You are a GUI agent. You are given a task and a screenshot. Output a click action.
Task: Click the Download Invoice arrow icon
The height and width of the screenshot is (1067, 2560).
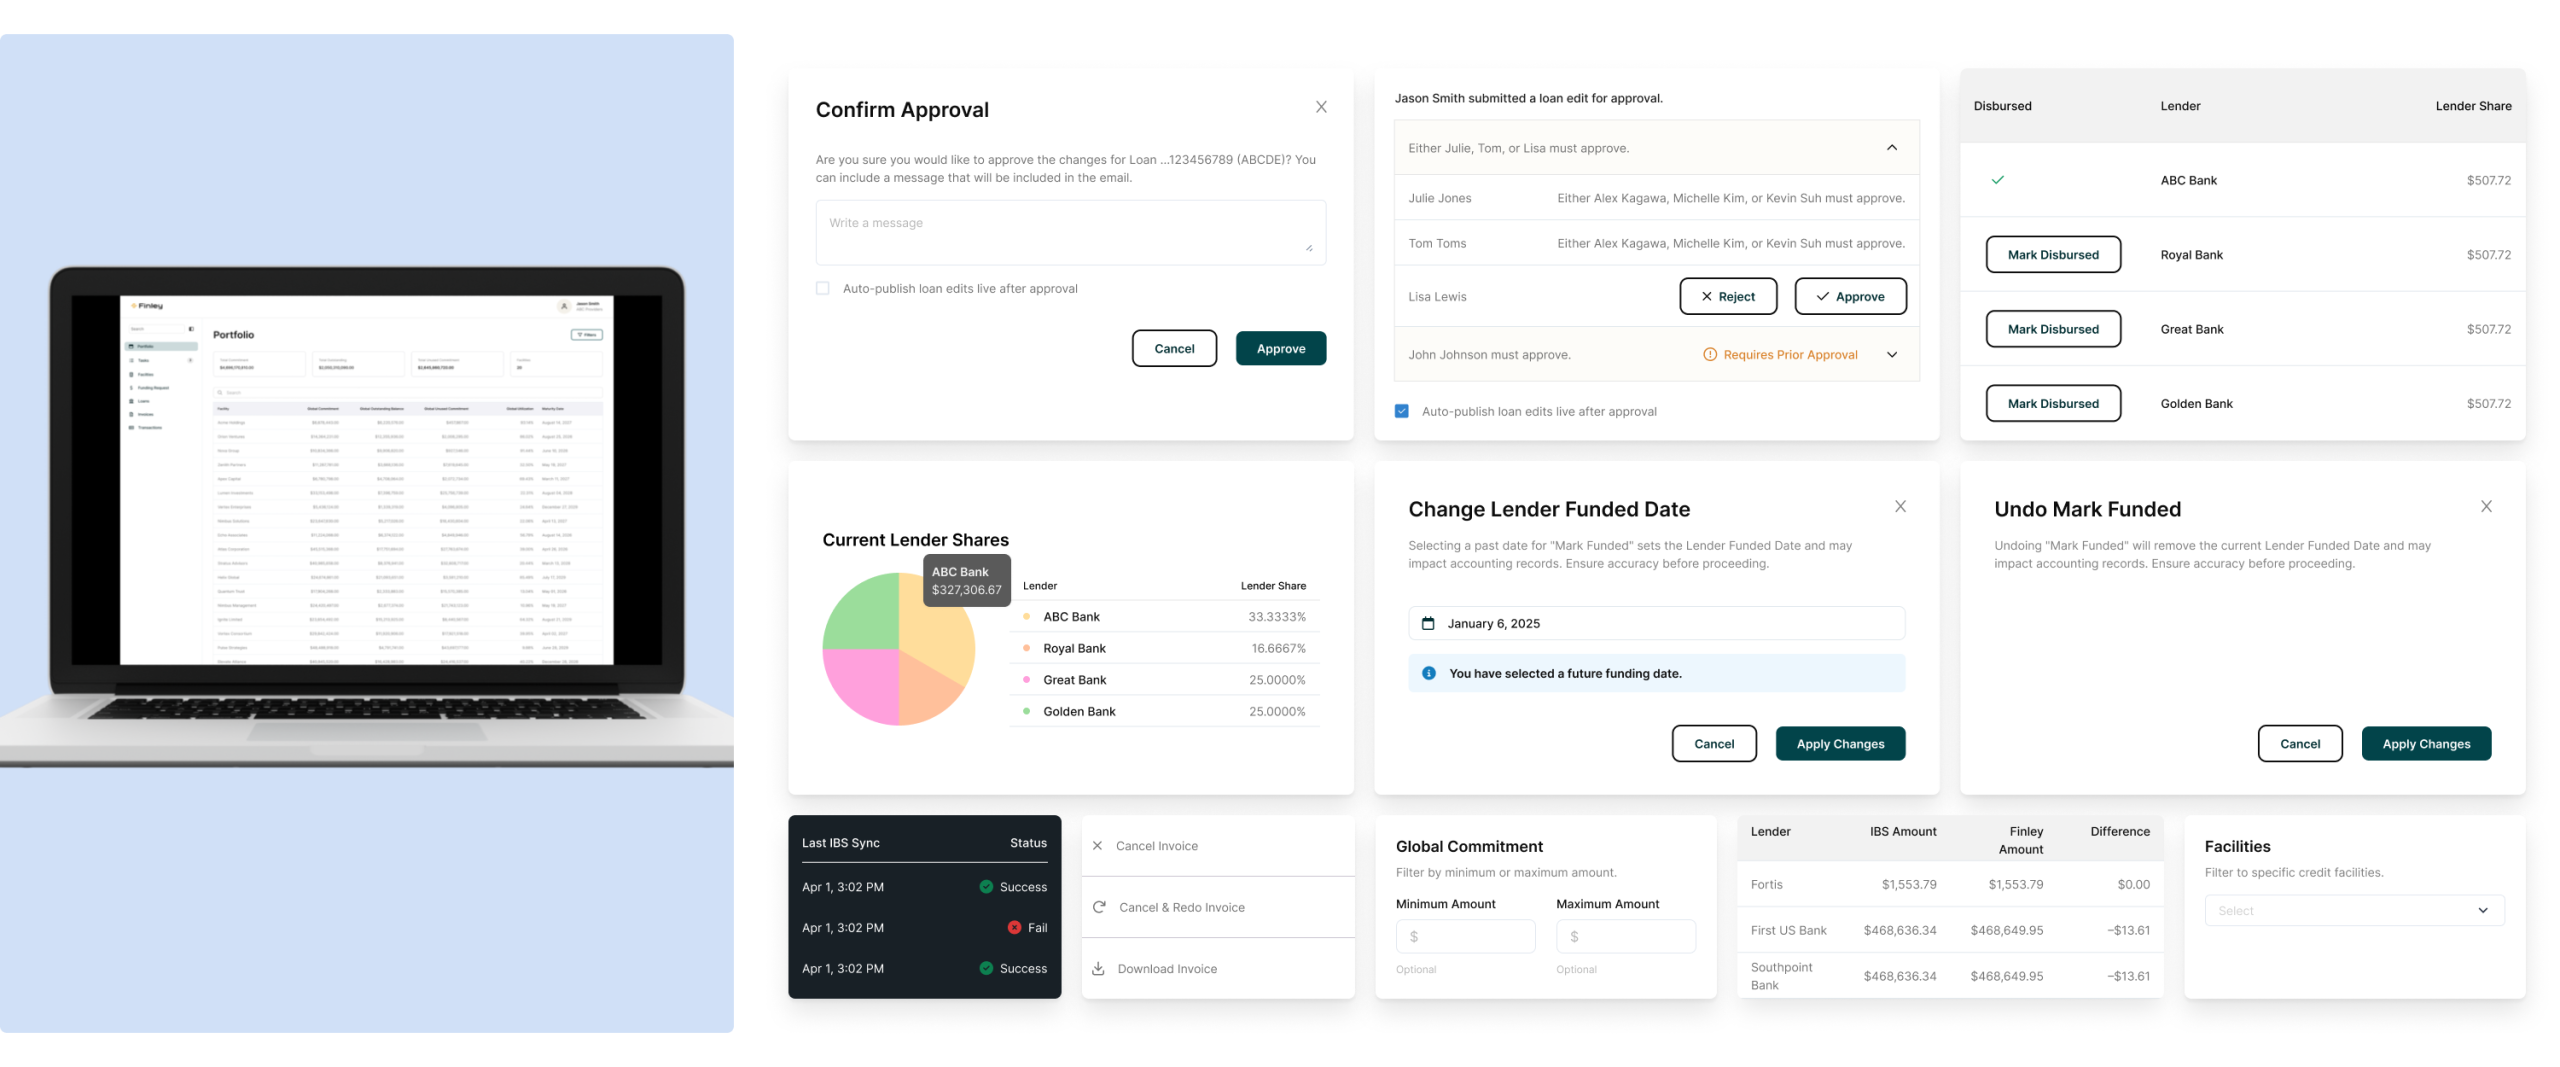pos(1098,969)
